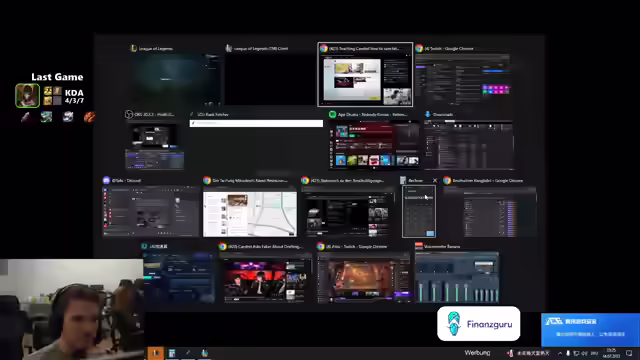Click the Voicemeeter Banana icon in switcher
The width and height of the screenshot is (640, 360).
point(419,246)
